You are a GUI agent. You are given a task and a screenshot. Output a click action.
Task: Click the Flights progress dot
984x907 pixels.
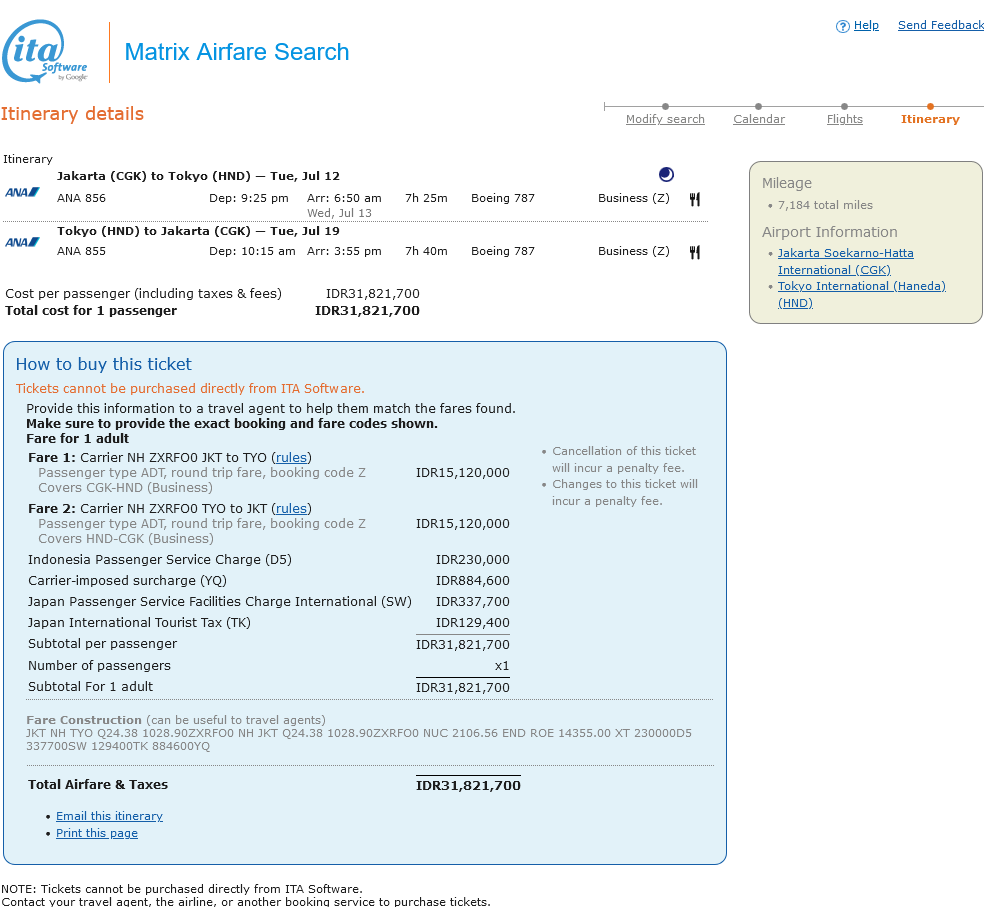click(x=845, y=106)
